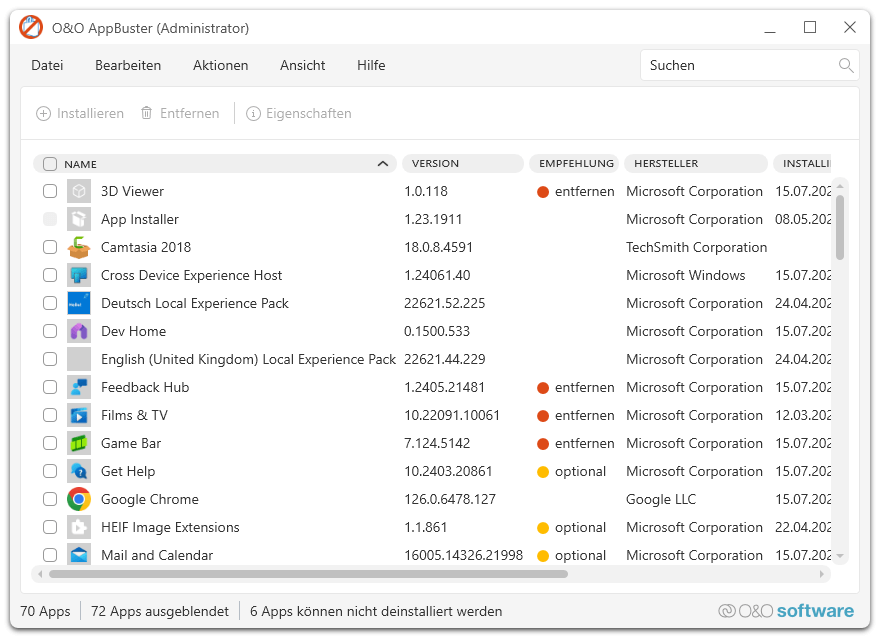Select the Google Chrome row name

[x=150, y=499]
